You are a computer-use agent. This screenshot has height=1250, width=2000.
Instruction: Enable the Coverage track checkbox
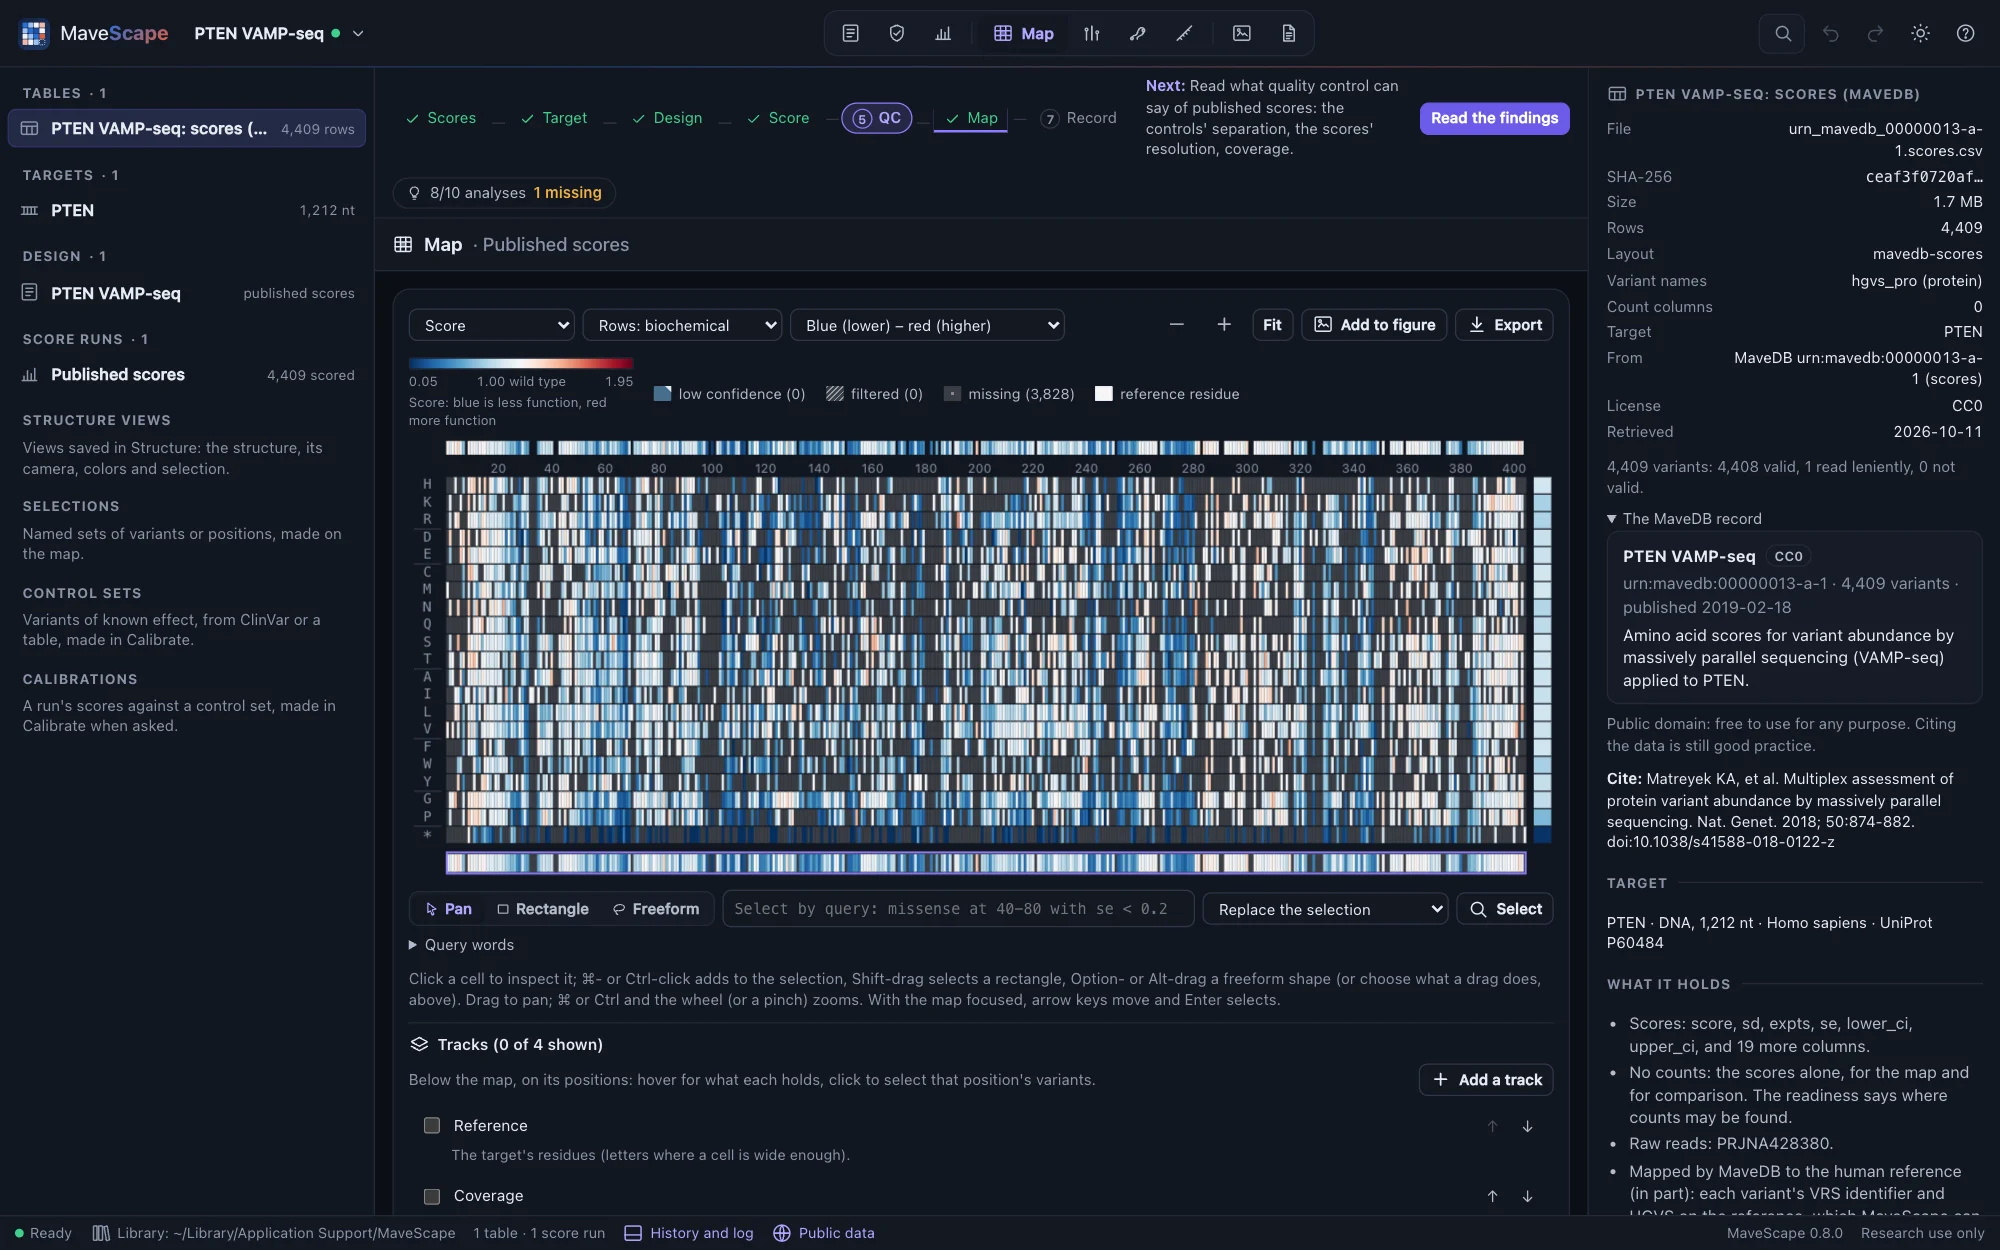coord(432,1196)
